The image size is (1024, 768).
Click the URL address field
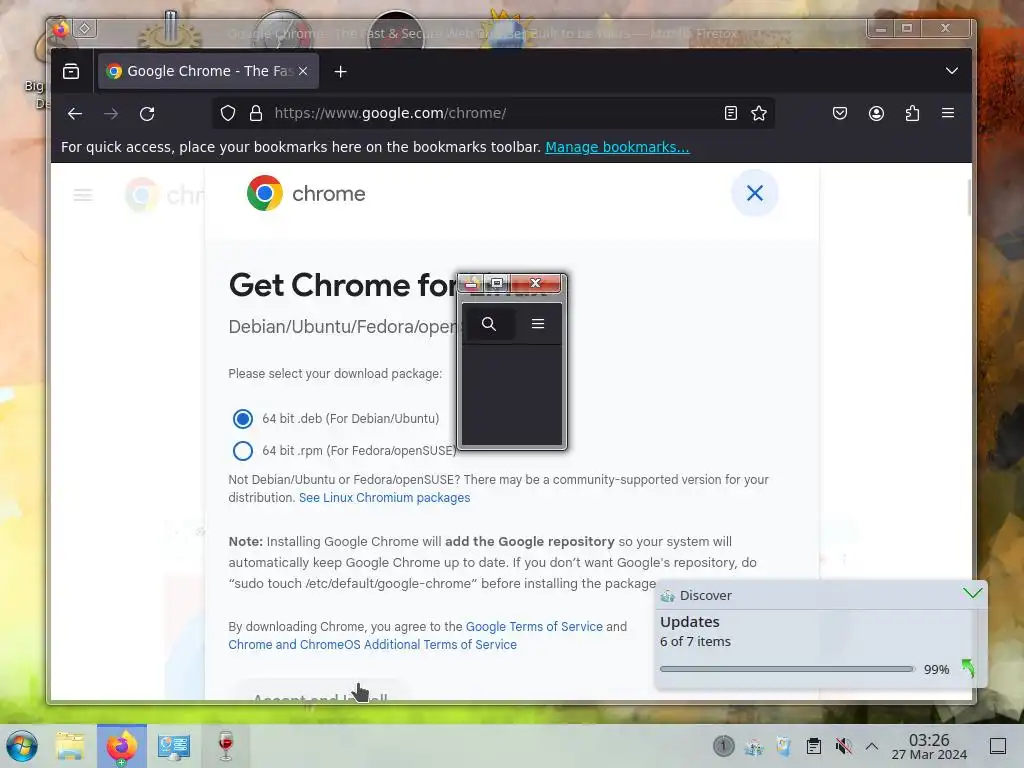(x=493, y=113)
